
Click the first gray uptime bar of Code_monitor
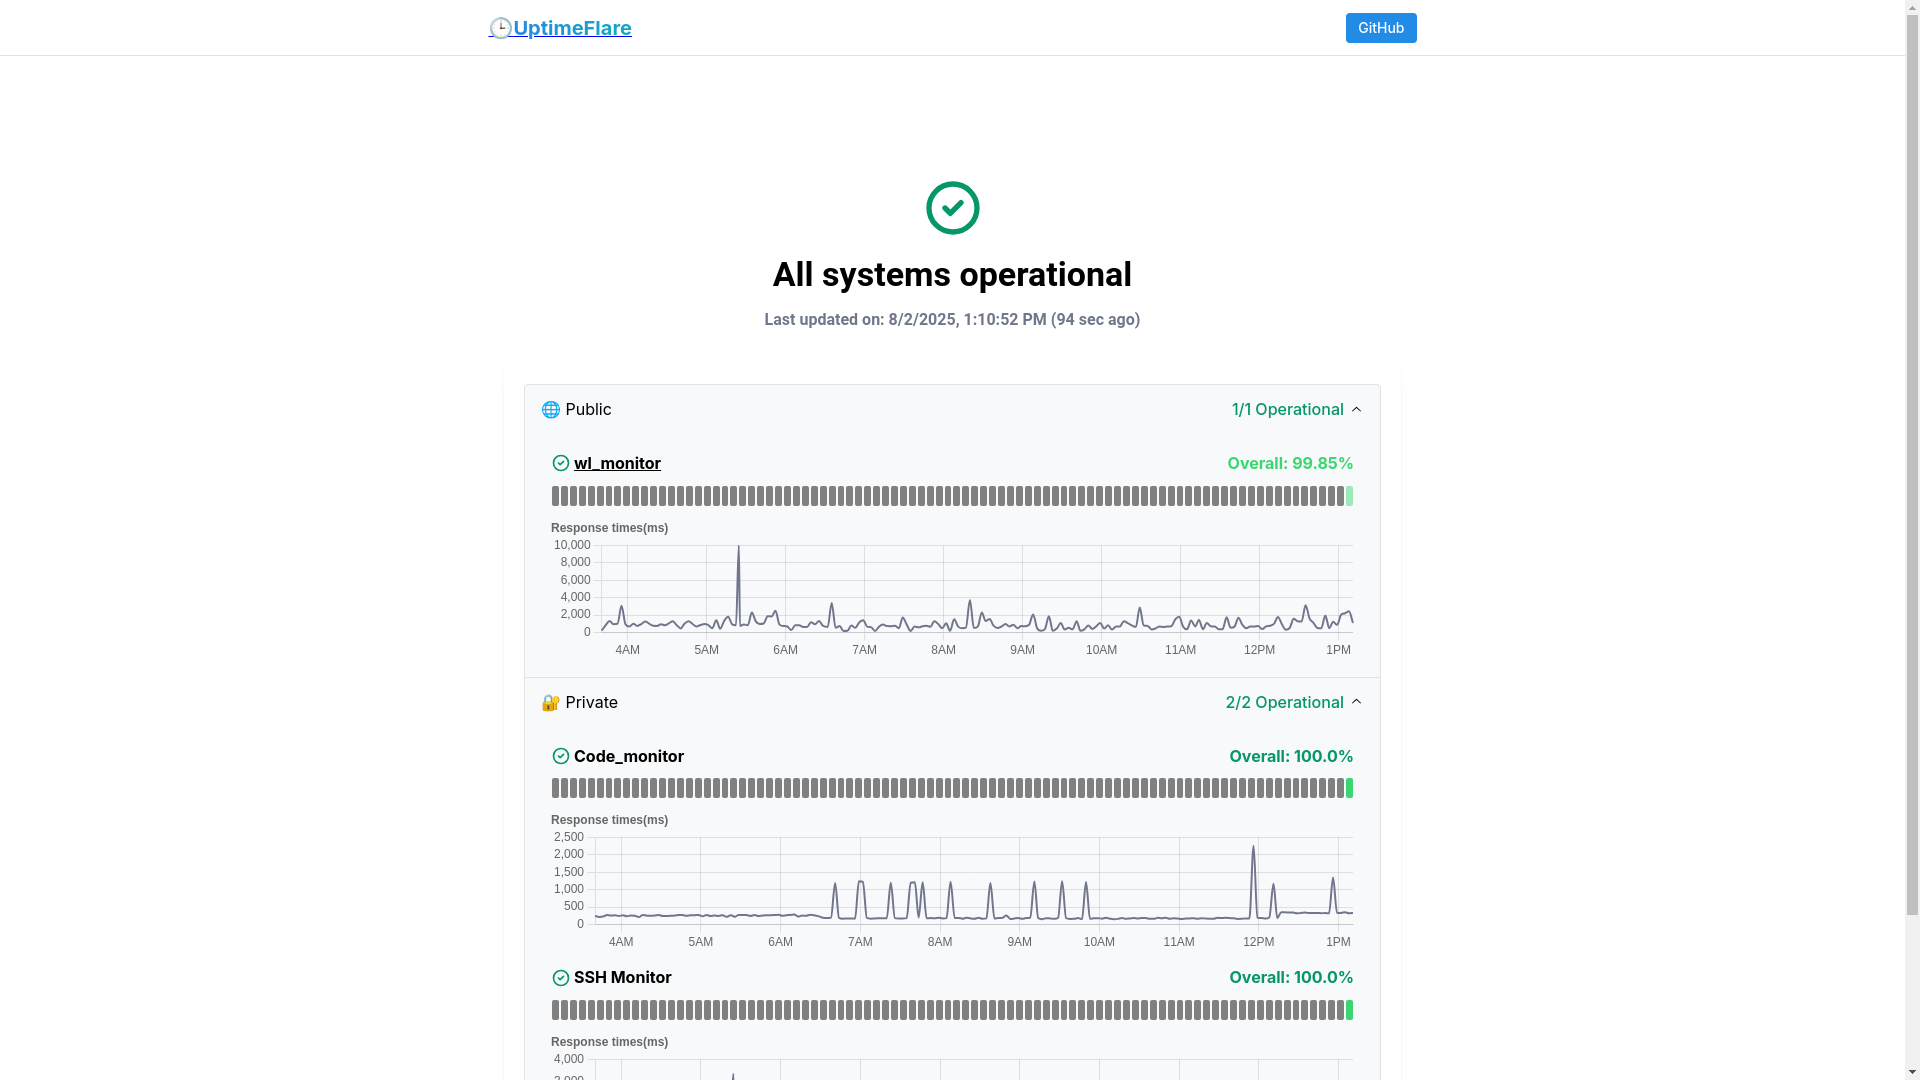click(x=555, y=788)
